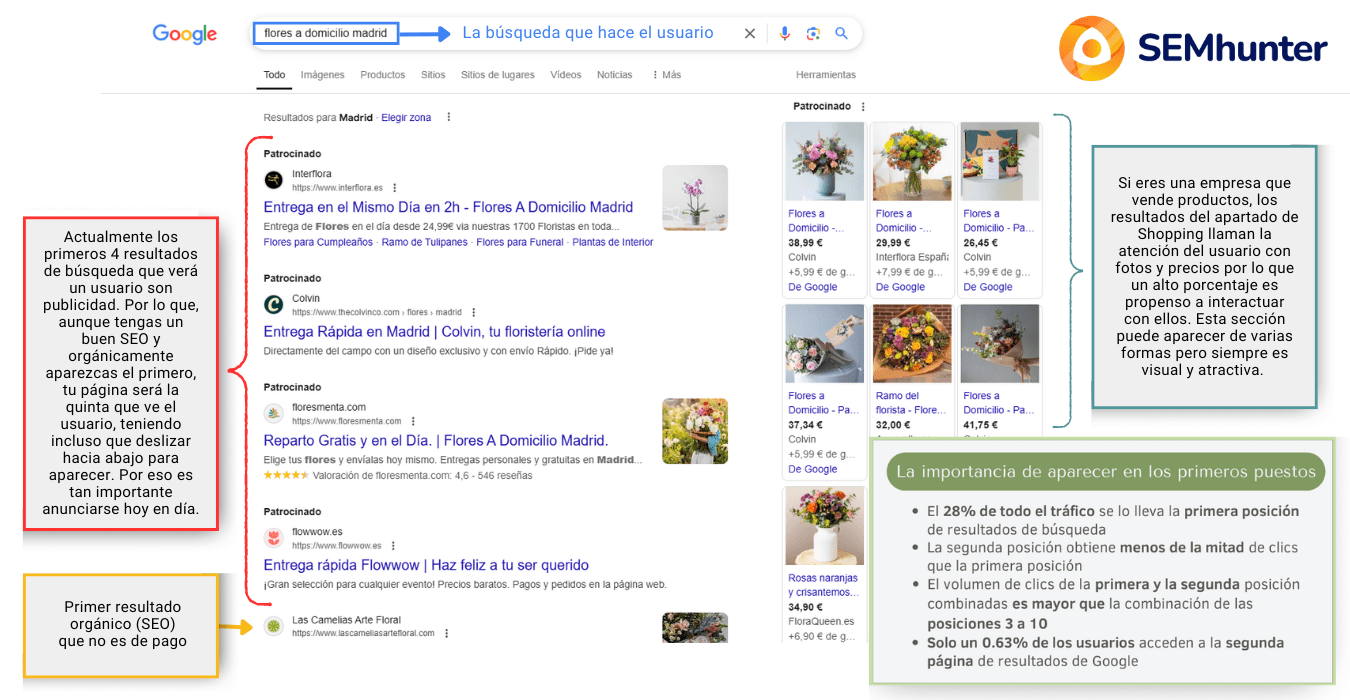Click the Ramo de Tulipanes sitelink
1350x700 pixels.
pyautogui.click(x=424, y=242)
